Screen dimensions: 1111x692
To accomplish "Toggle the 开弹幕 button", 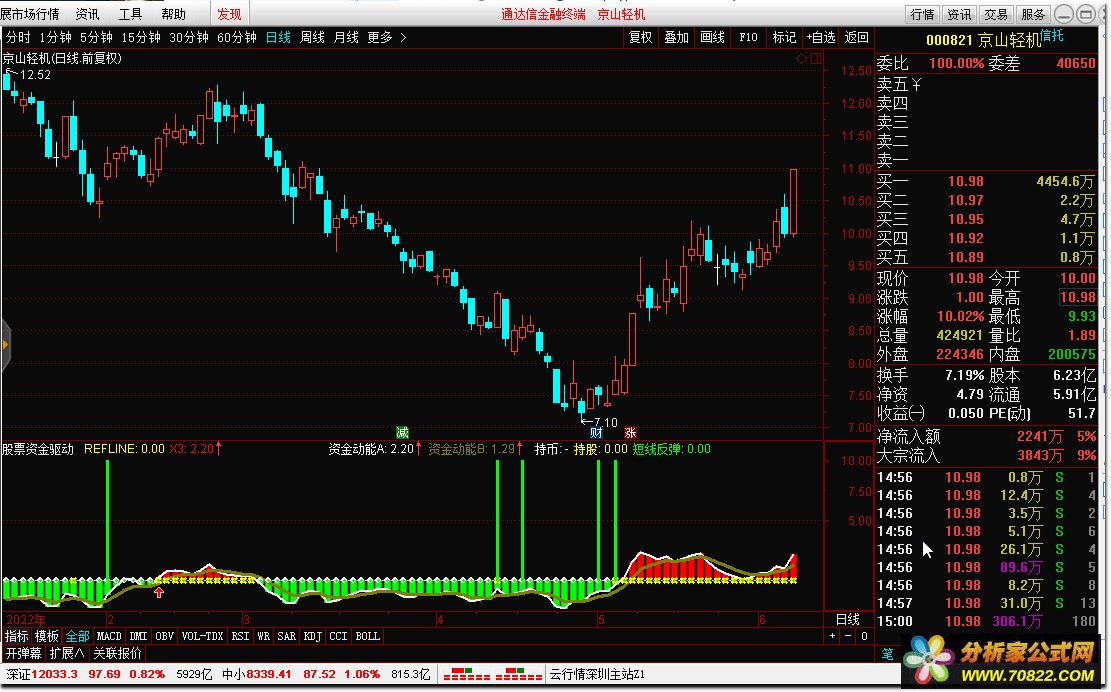I will (23, 653).
